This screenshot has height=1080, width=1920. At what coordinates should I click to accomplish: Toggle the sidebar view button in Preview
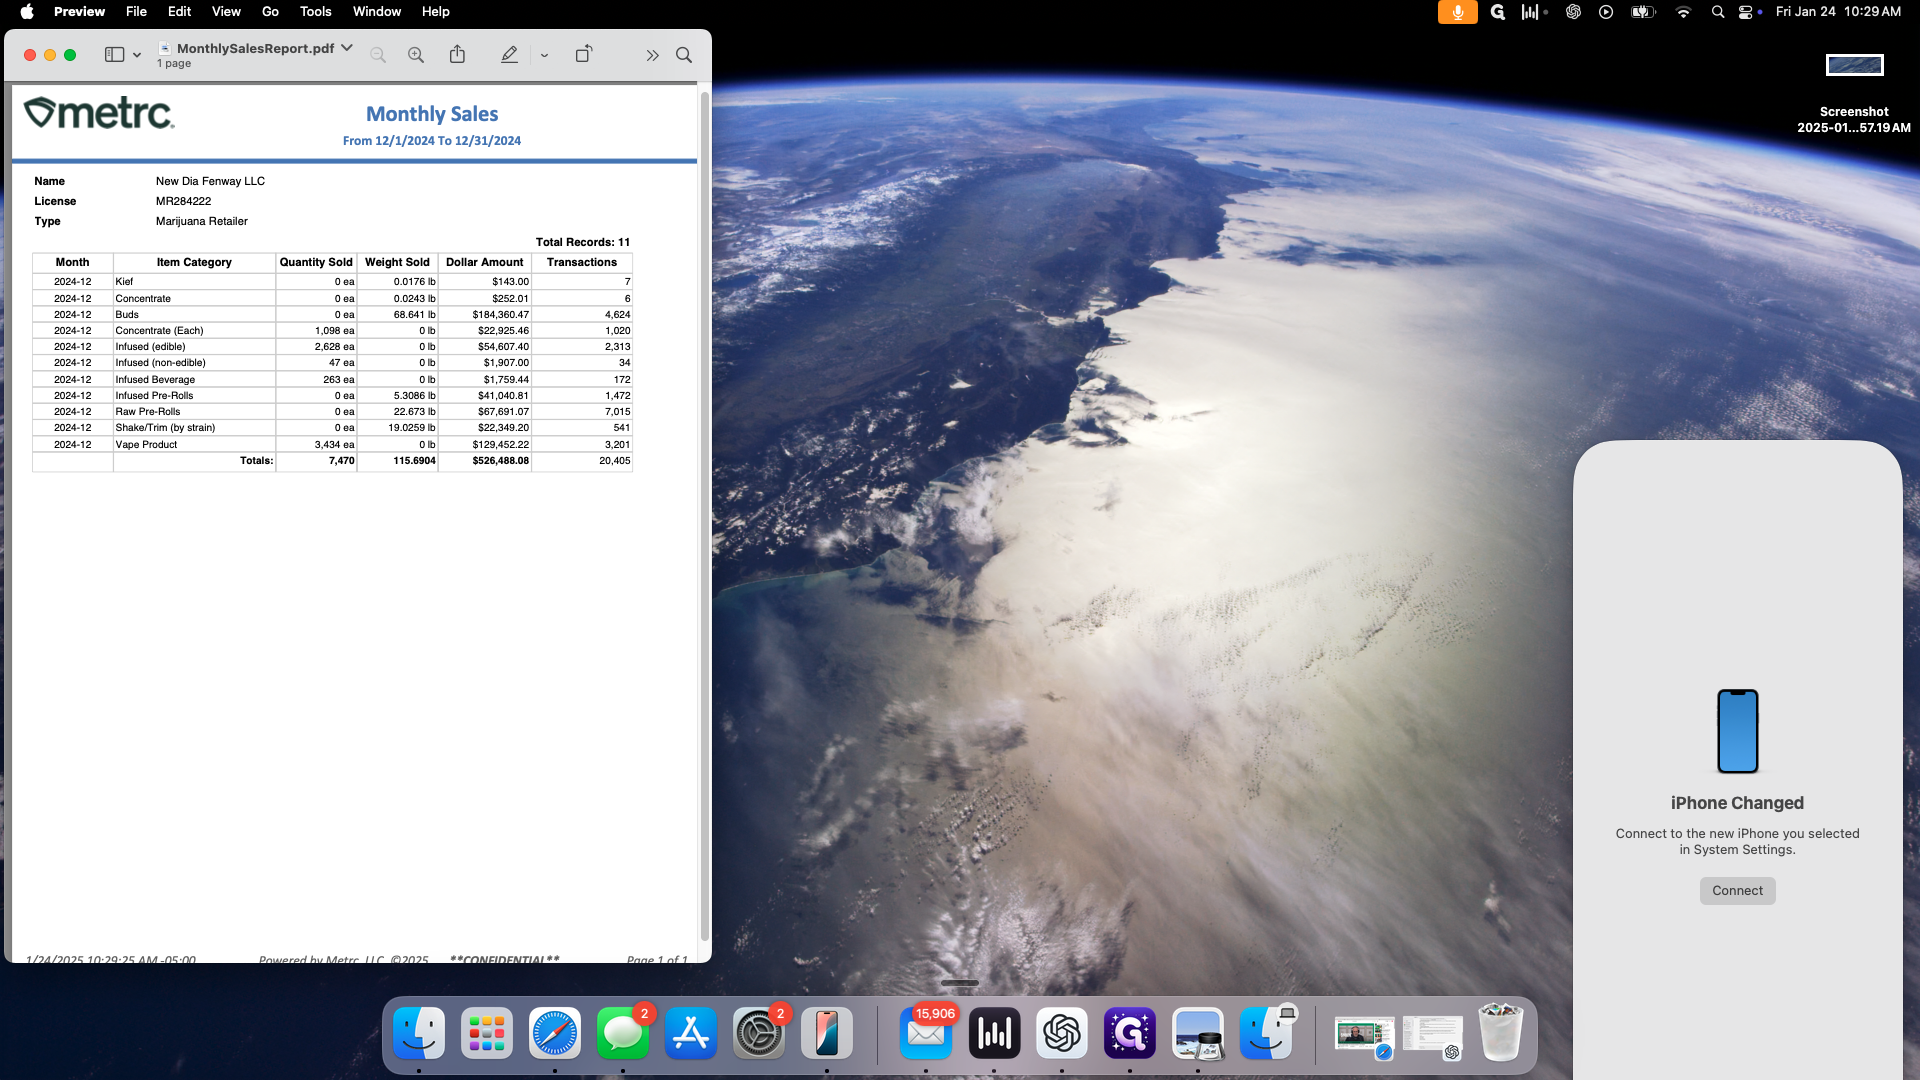pos(114,55)
